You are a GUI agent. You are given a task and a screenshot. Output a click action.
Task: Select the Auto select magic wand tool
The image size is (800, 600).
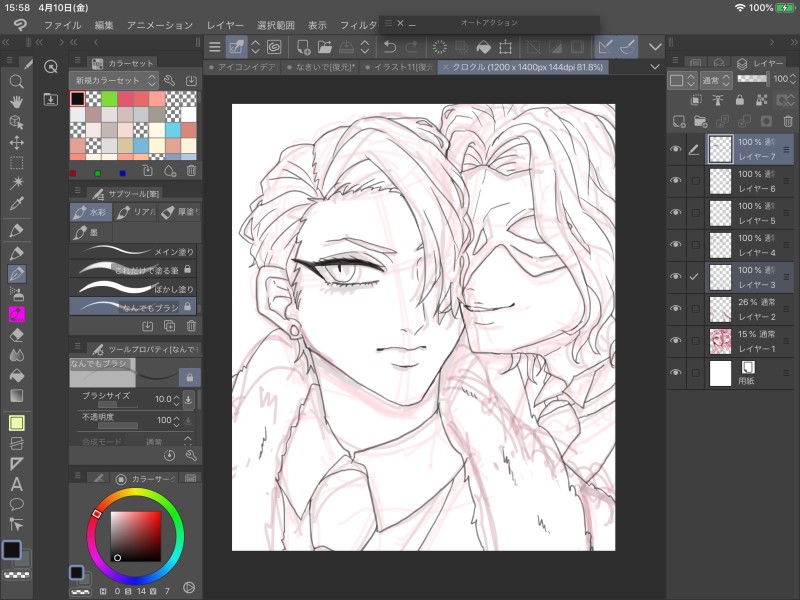16,183
